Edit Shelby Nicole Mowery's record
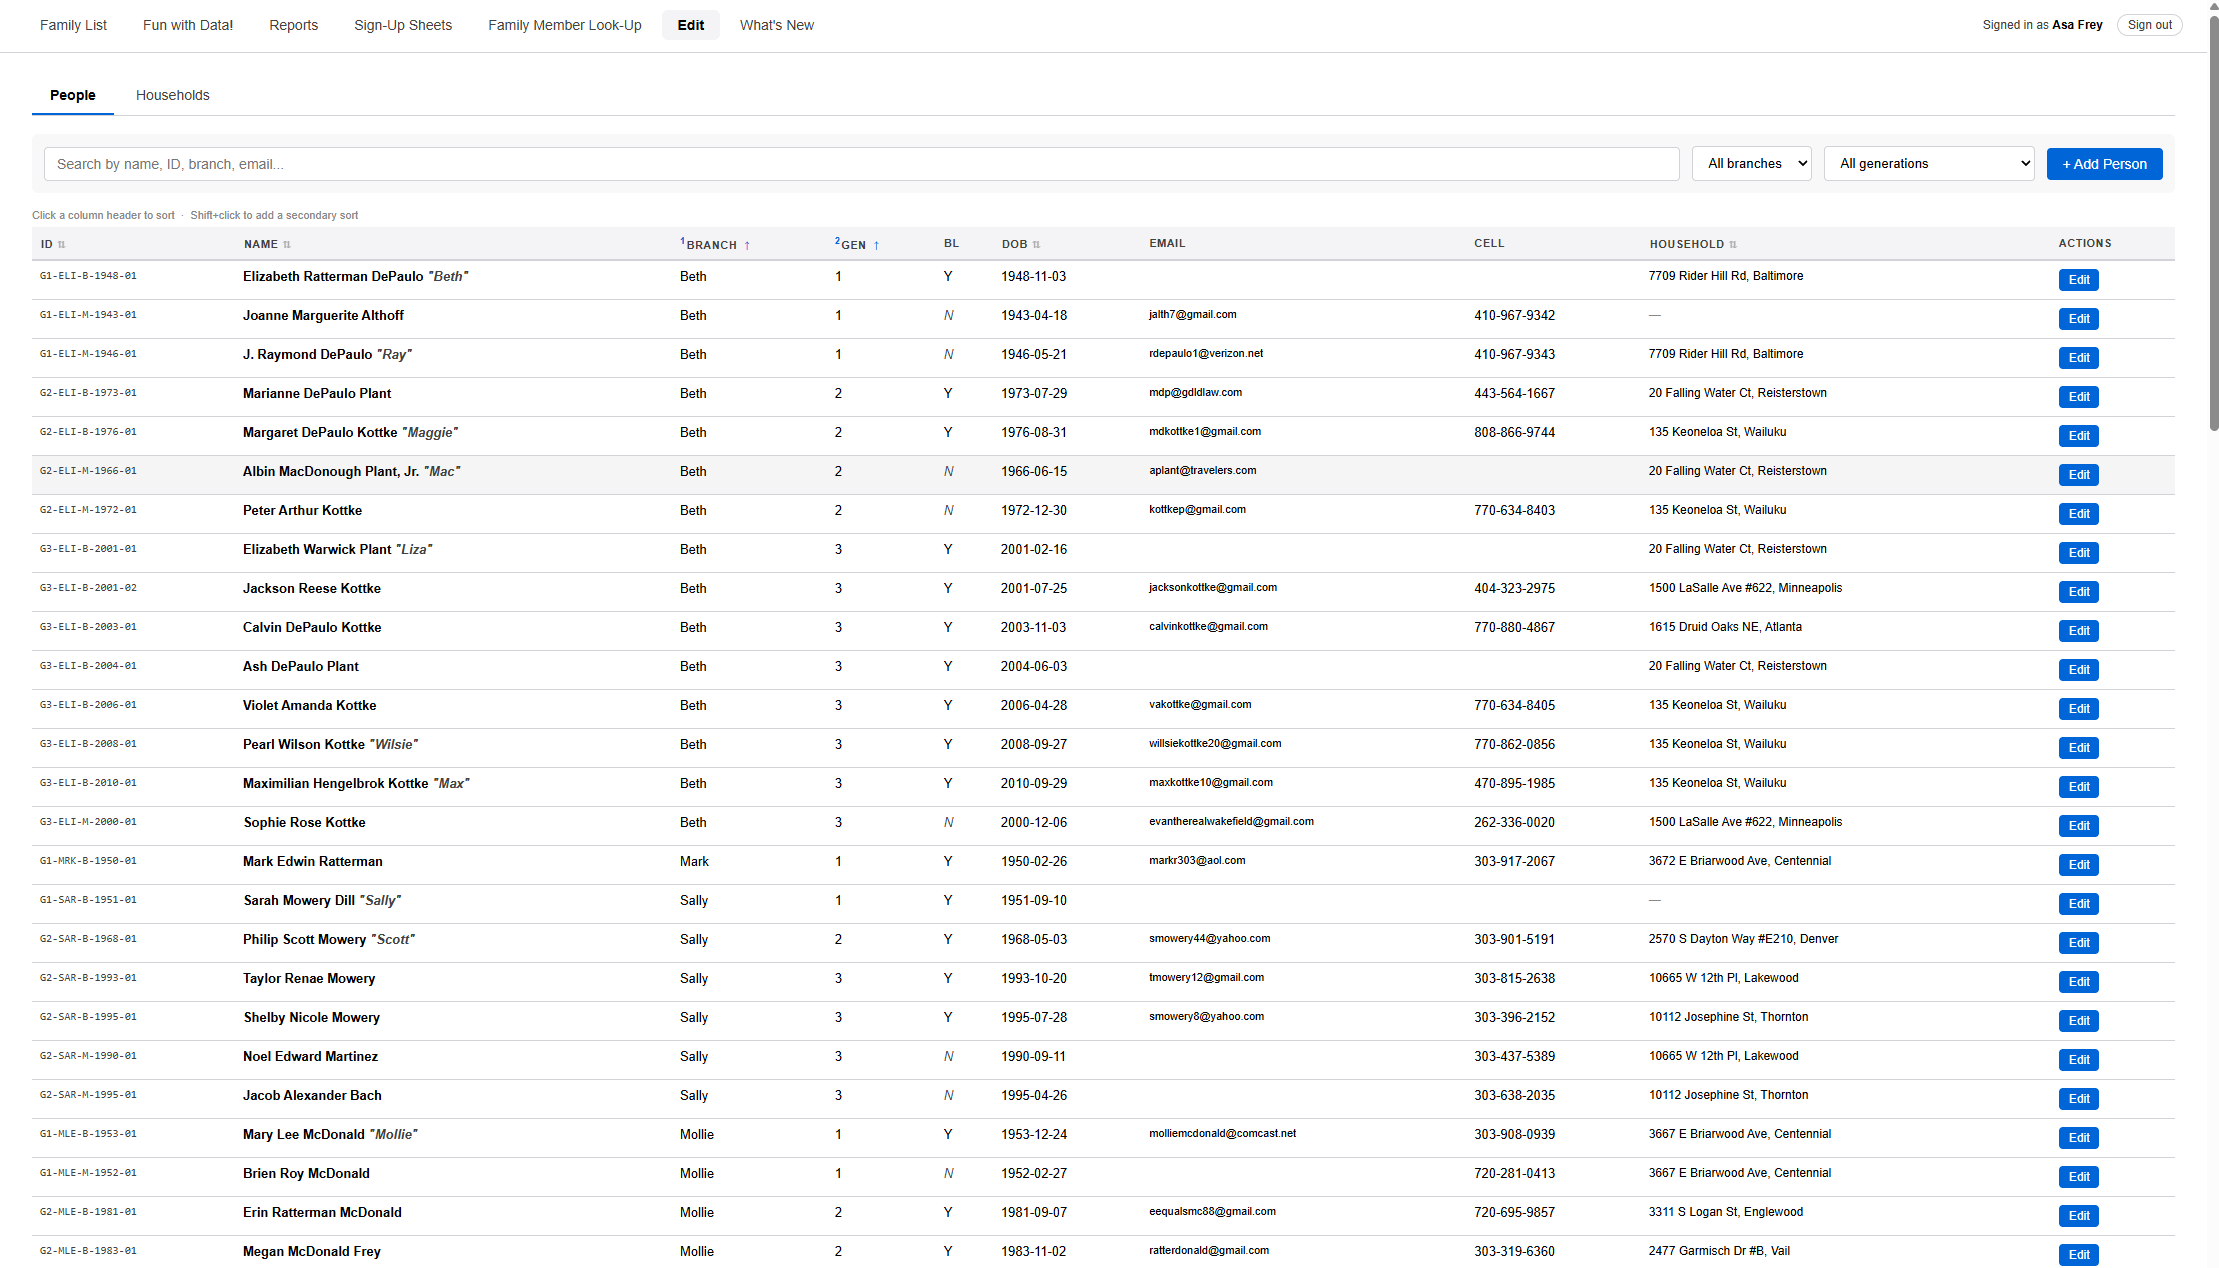This screenshot has width=2219, height=1268. click(x=2078, y=1021)
